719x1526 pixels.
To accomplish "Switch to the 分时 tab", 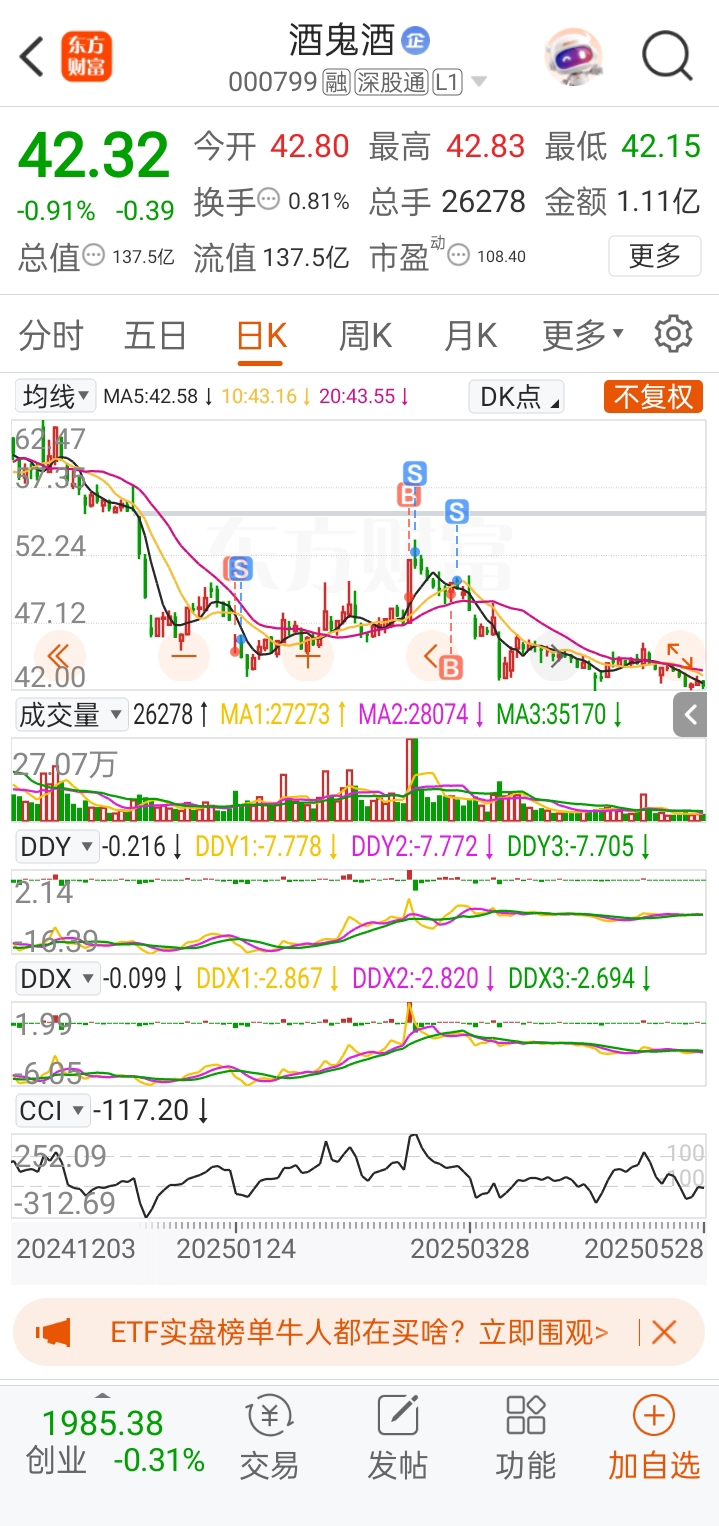I will 52,336.
